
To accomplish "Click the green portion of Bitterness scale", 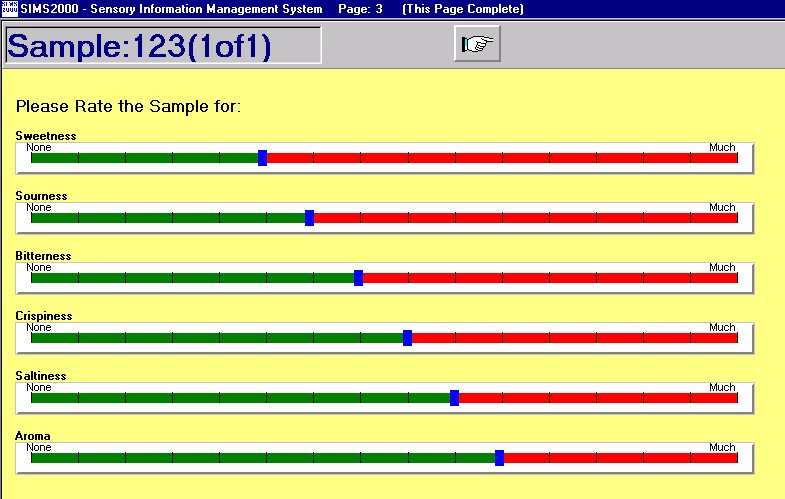I will coord(190,278).
